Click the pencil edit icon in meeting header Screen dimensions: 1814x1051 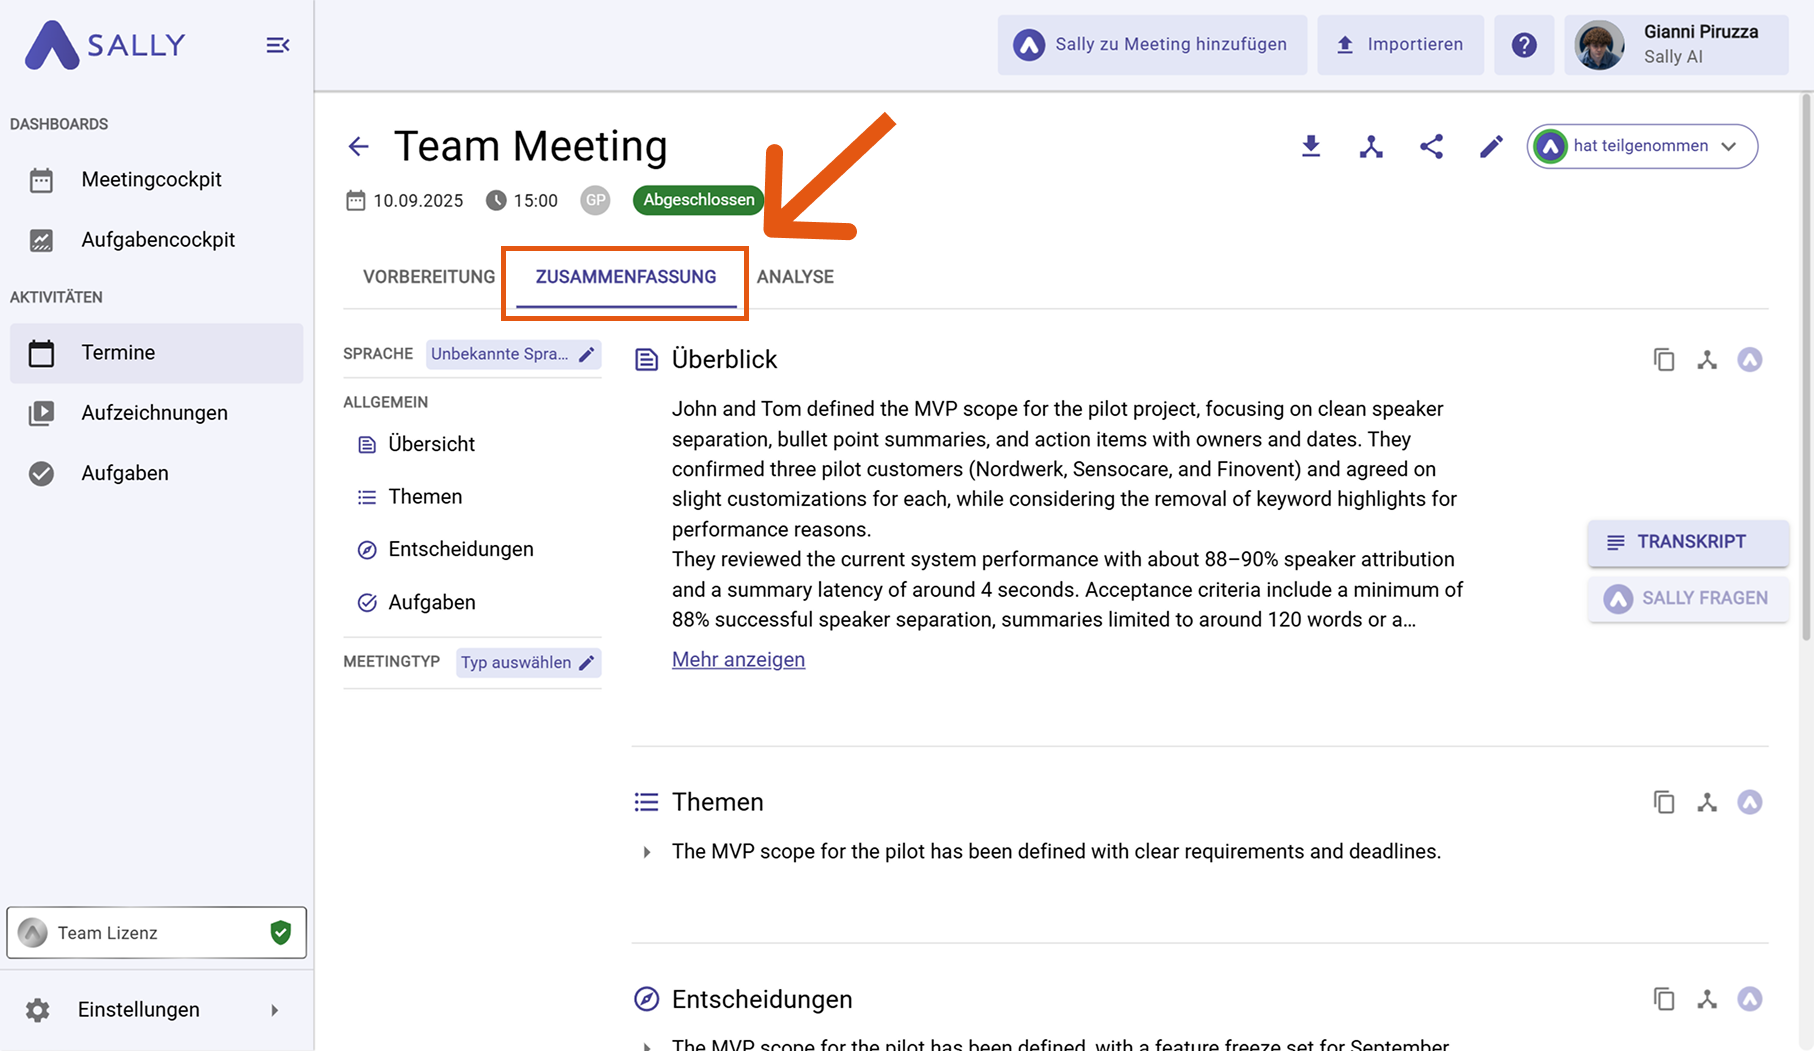tap(1491, 146)
